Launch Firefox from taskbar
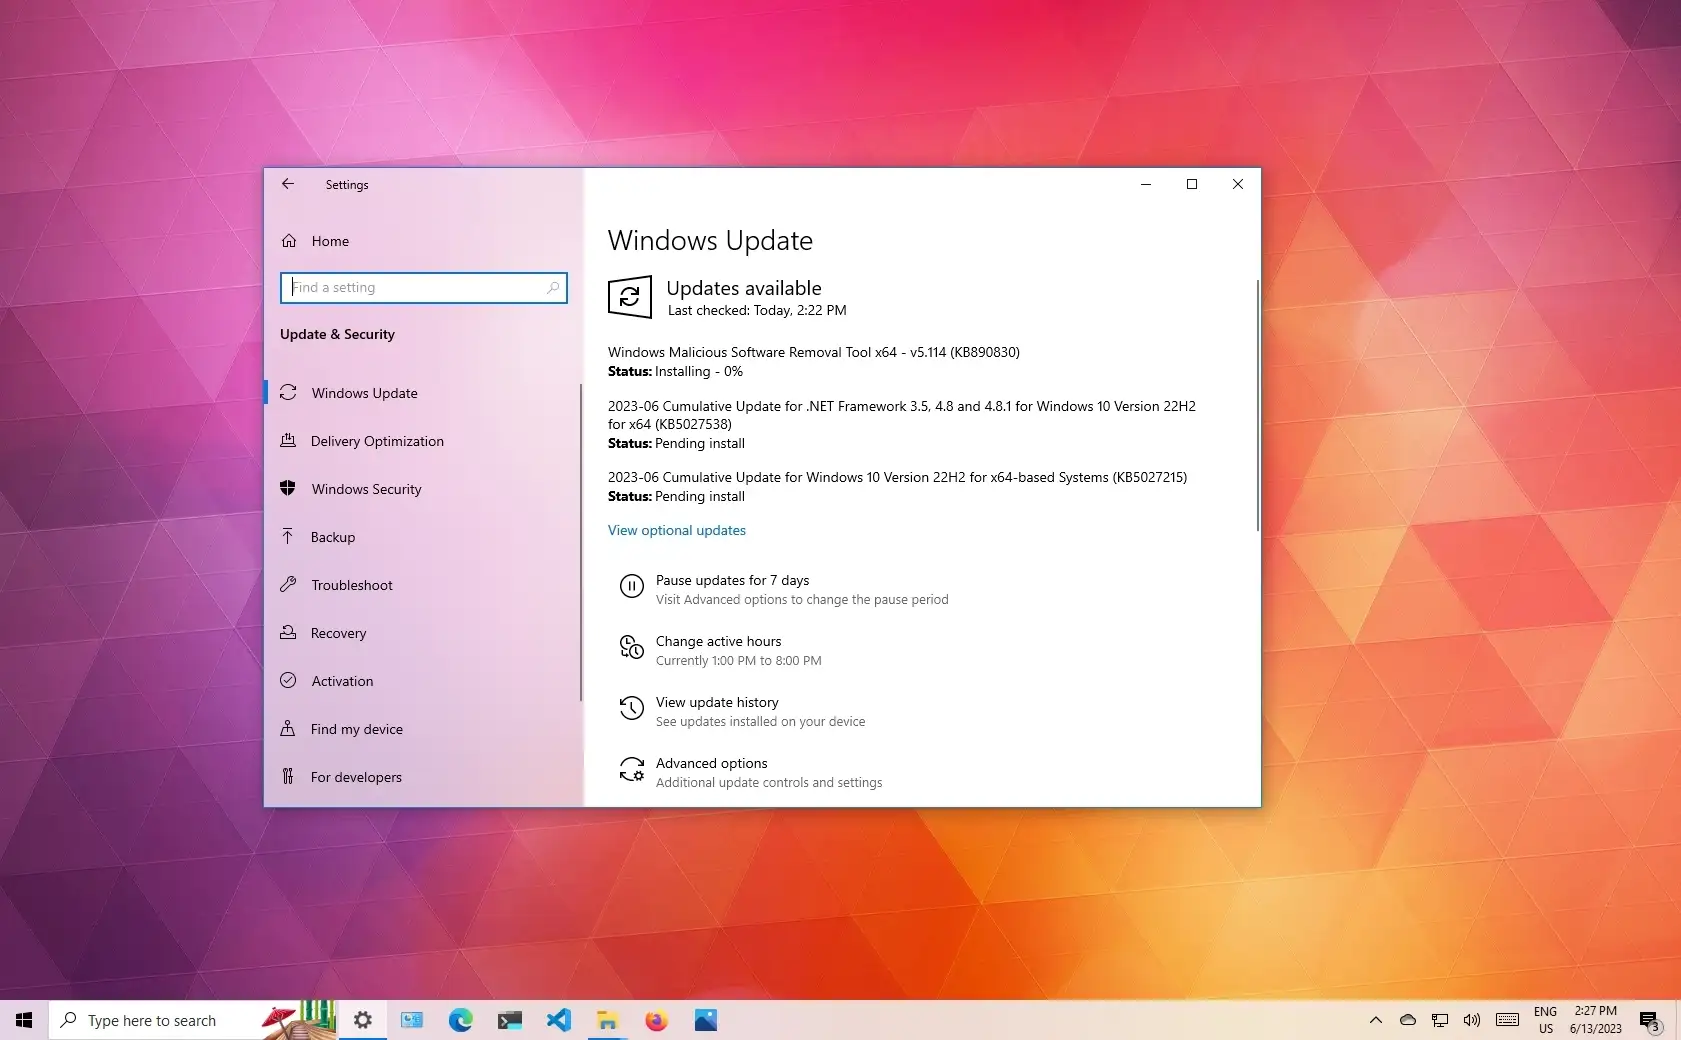The image size is (1681, 1040). (656, 1020)
